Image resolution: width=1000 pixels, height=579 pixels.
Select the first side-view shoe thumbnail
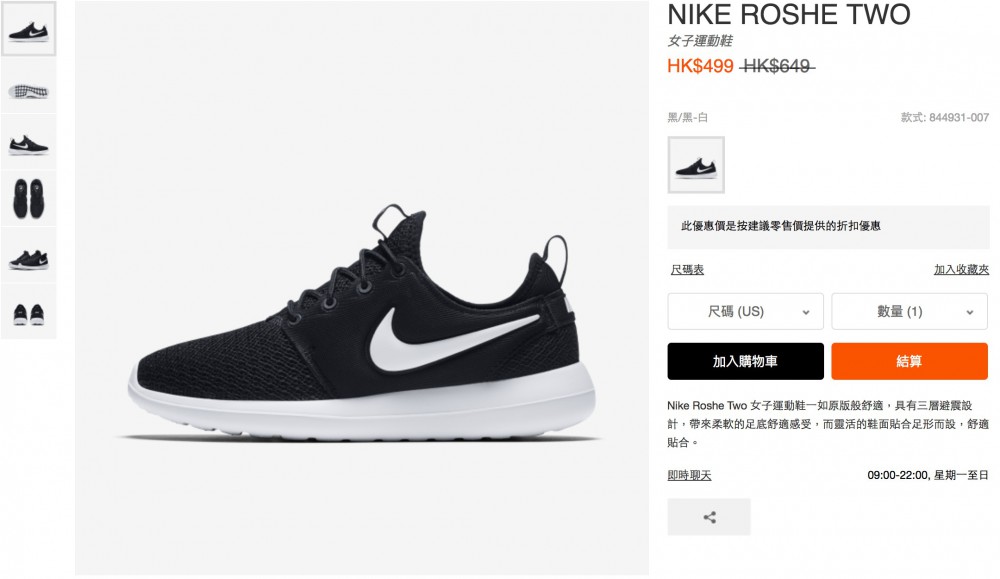(29, 29)
